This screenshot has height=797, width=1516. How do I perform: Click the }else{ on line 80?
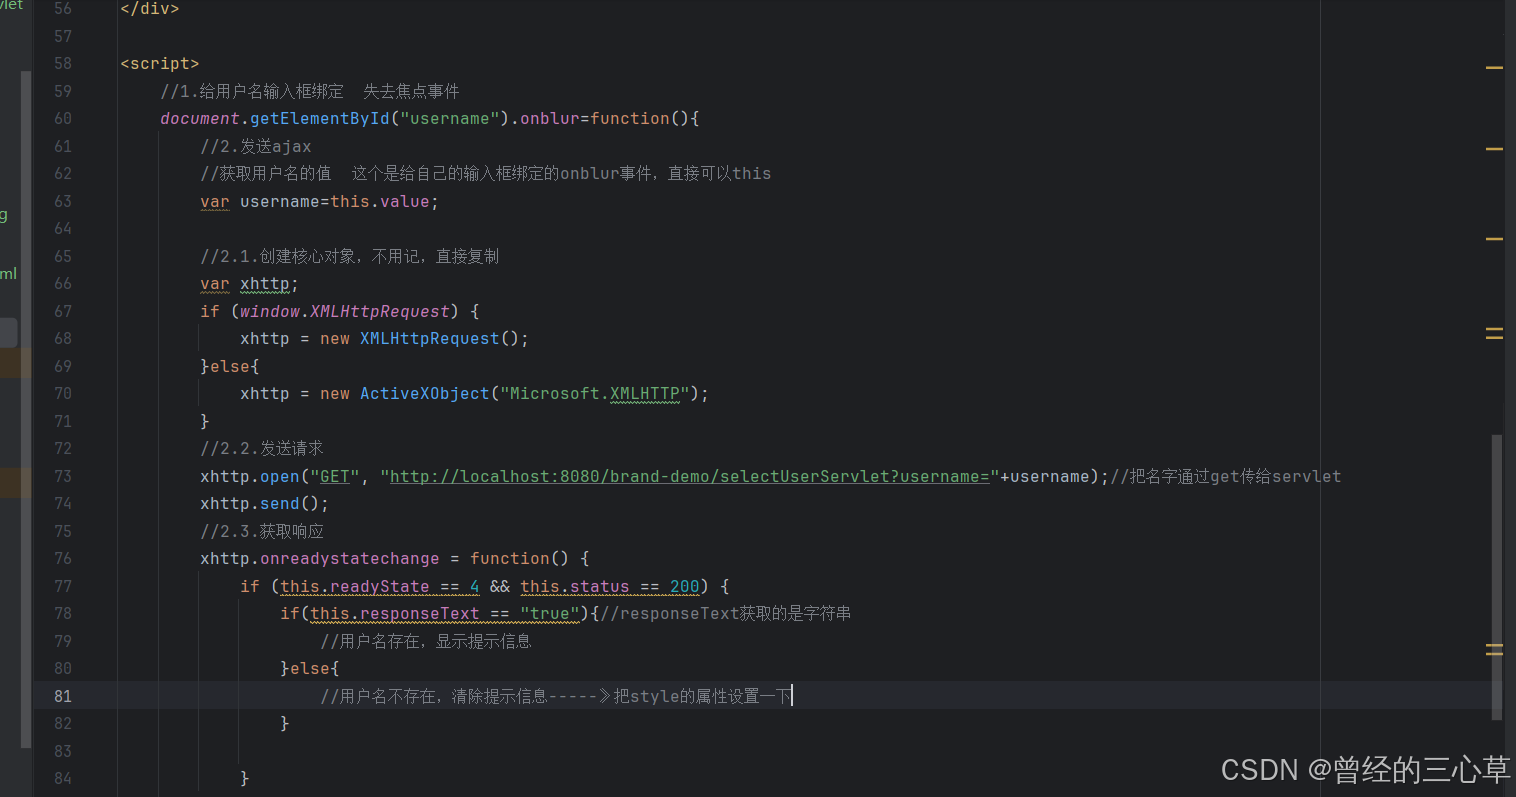coord(310,668)
